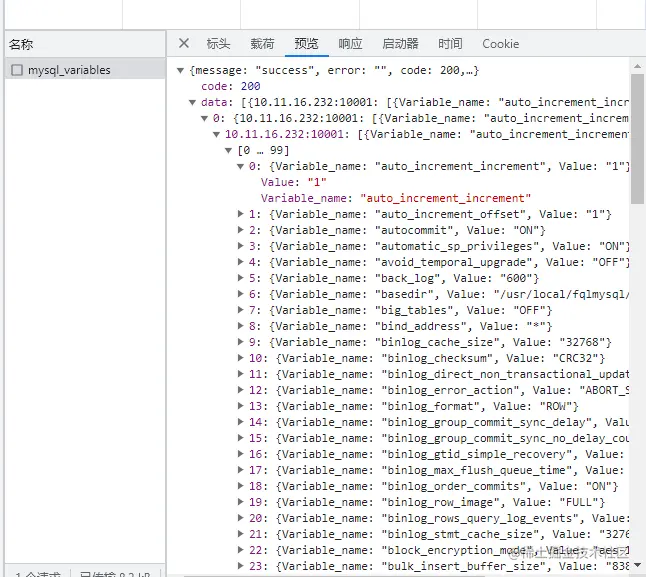Click the preview scrollbar down arrow

tap(637, 565)
